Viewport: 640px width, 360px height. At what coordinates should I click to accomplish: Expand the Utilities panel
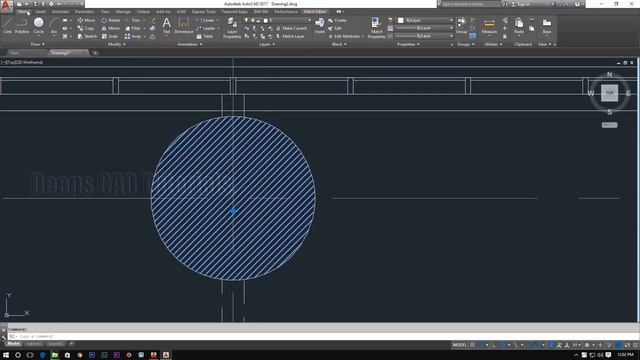click(493, 44)
